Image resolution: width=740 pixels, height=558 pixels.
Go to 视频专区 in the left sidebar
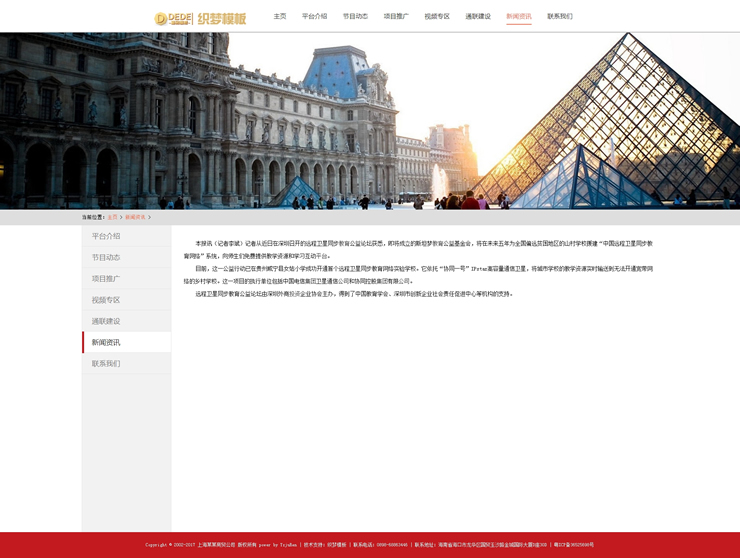coord(106,300)
